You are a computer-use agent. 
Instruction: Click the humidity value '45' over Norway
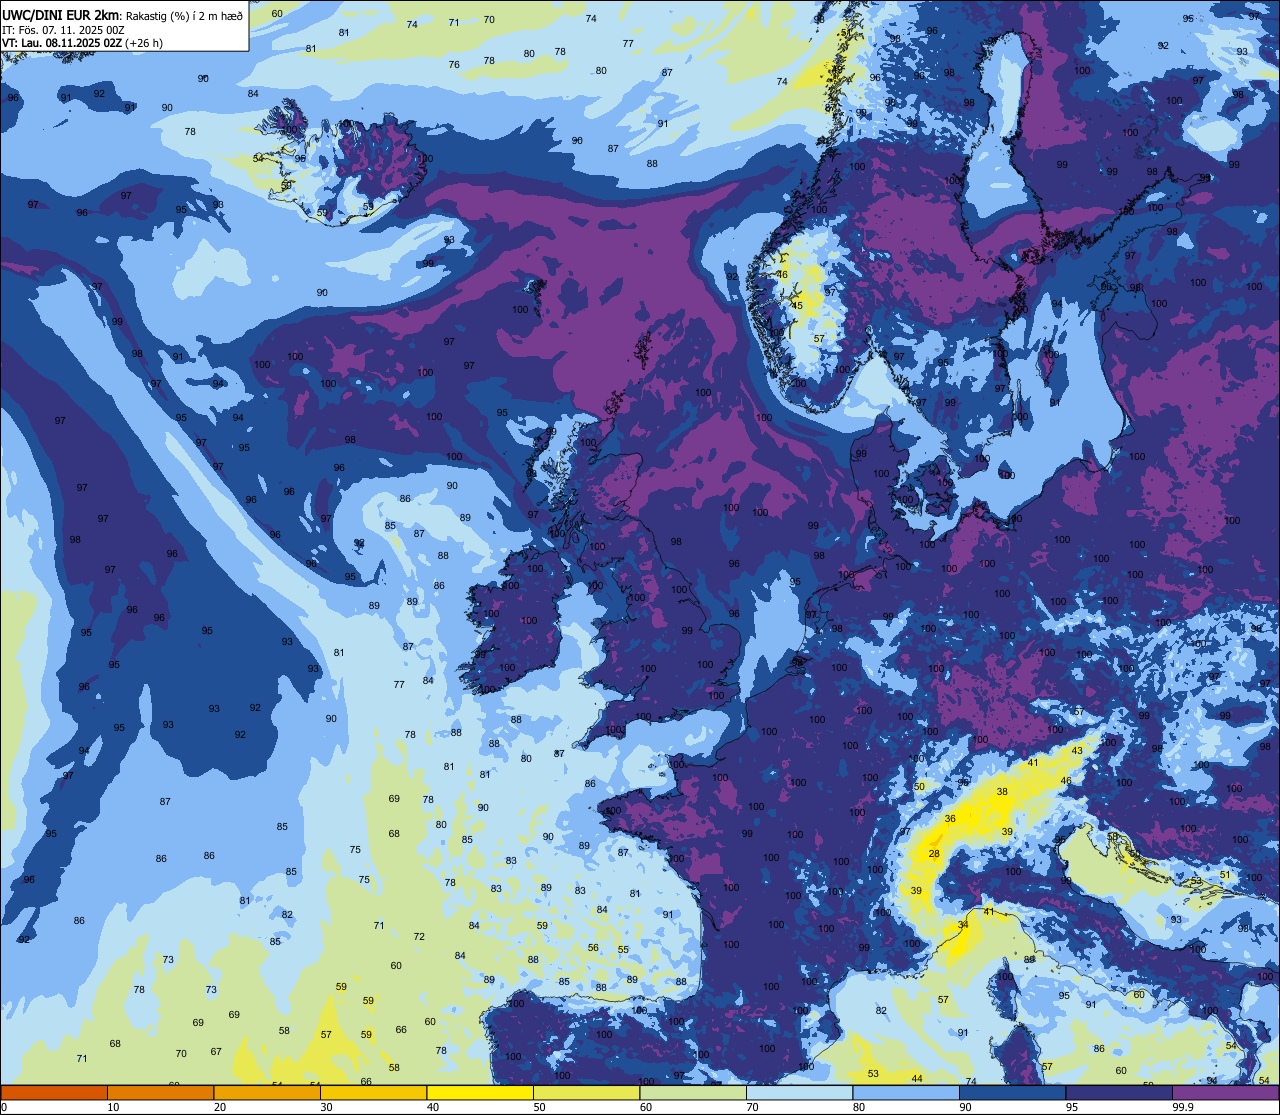[x=797, y=305]
